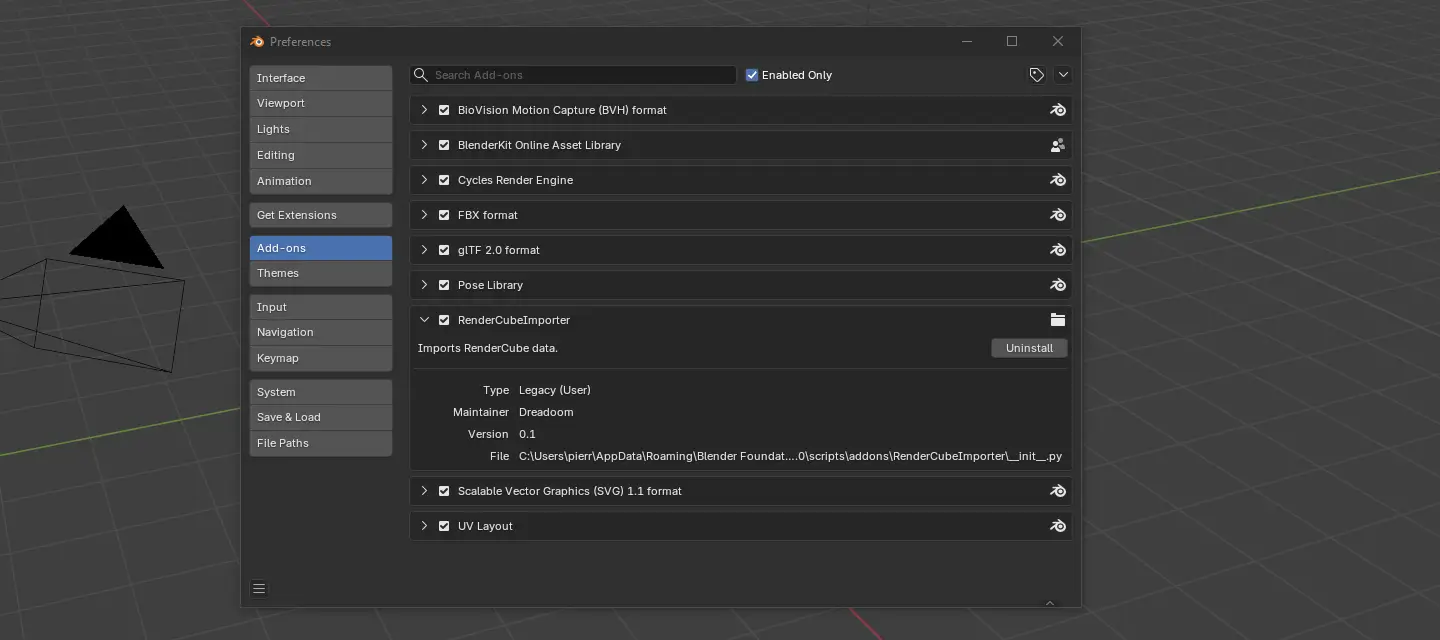Viewport: 1440px width, 640px height.
Task: Open the Get Extensions section
Action: pos(320,215)
